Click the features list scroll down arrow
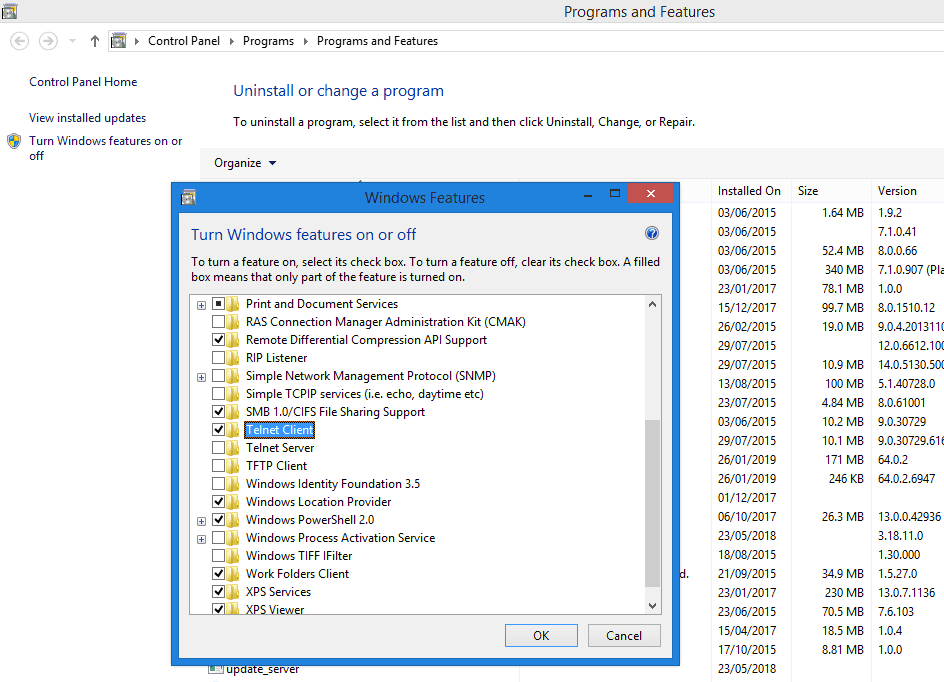 point(653,606)
